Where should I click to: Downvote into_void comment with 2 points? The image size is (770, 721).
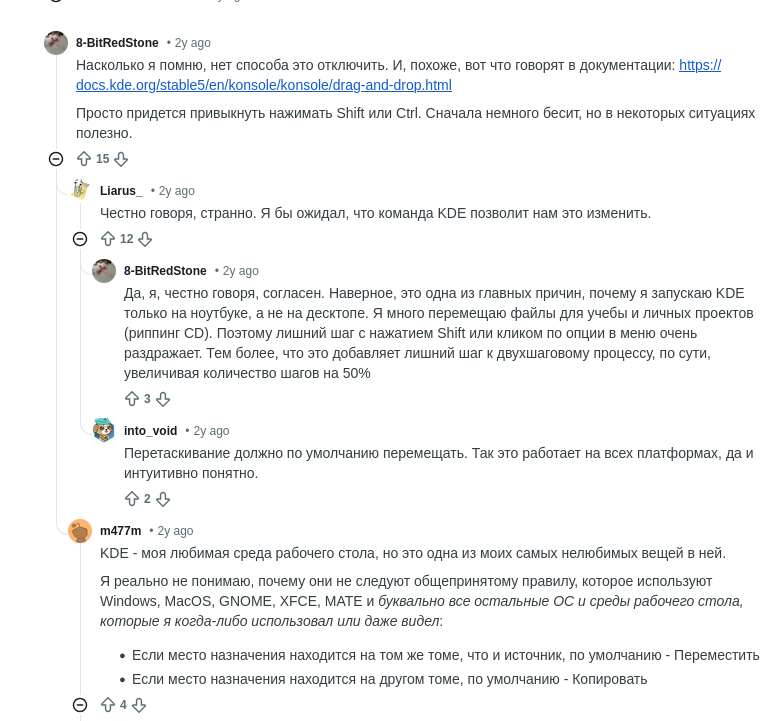[163, 499]
